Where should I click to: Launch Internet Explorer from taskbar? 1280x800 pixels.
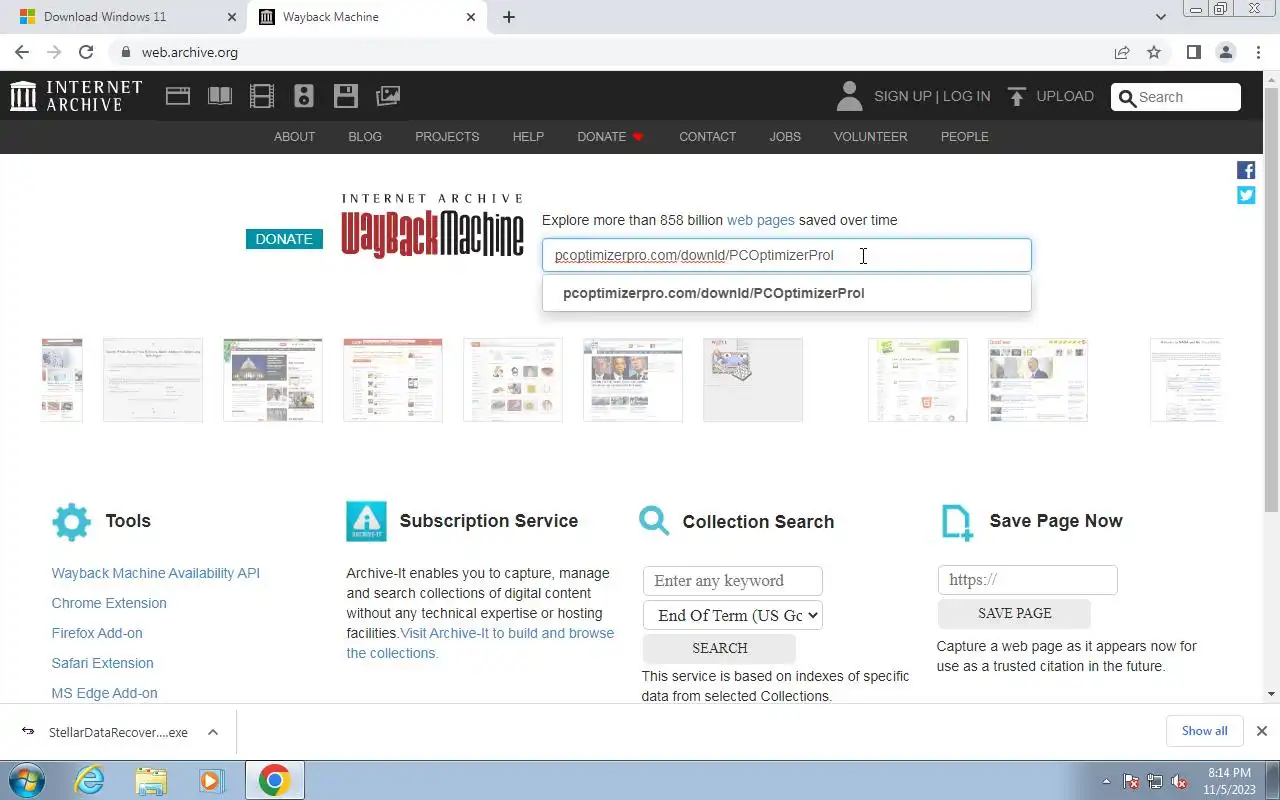click(x=90, y=780)
